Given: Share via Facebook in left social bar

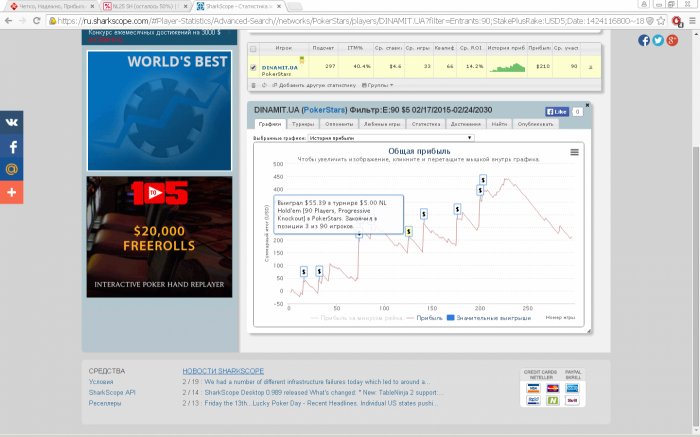Looking at the screenshot, I should [12, 146].
